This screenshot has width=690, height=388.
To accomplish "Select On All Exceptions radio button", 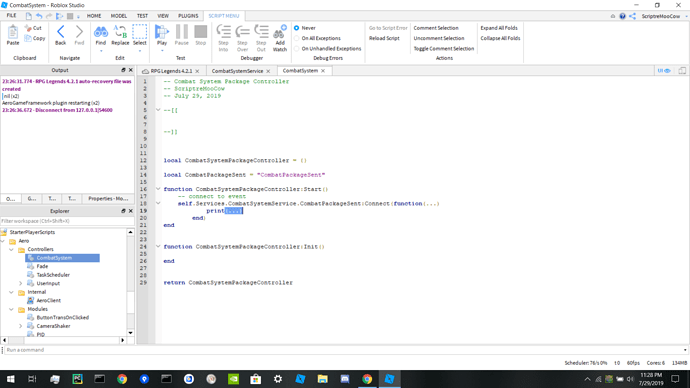I will pyautogui.click(x=297, y=38).
